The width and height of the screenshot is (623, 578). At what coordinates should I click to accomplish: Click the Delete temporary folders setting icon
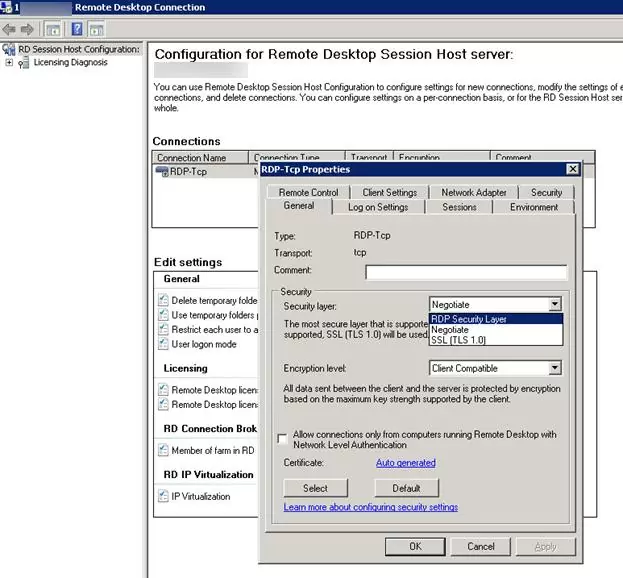coord(163,300)
